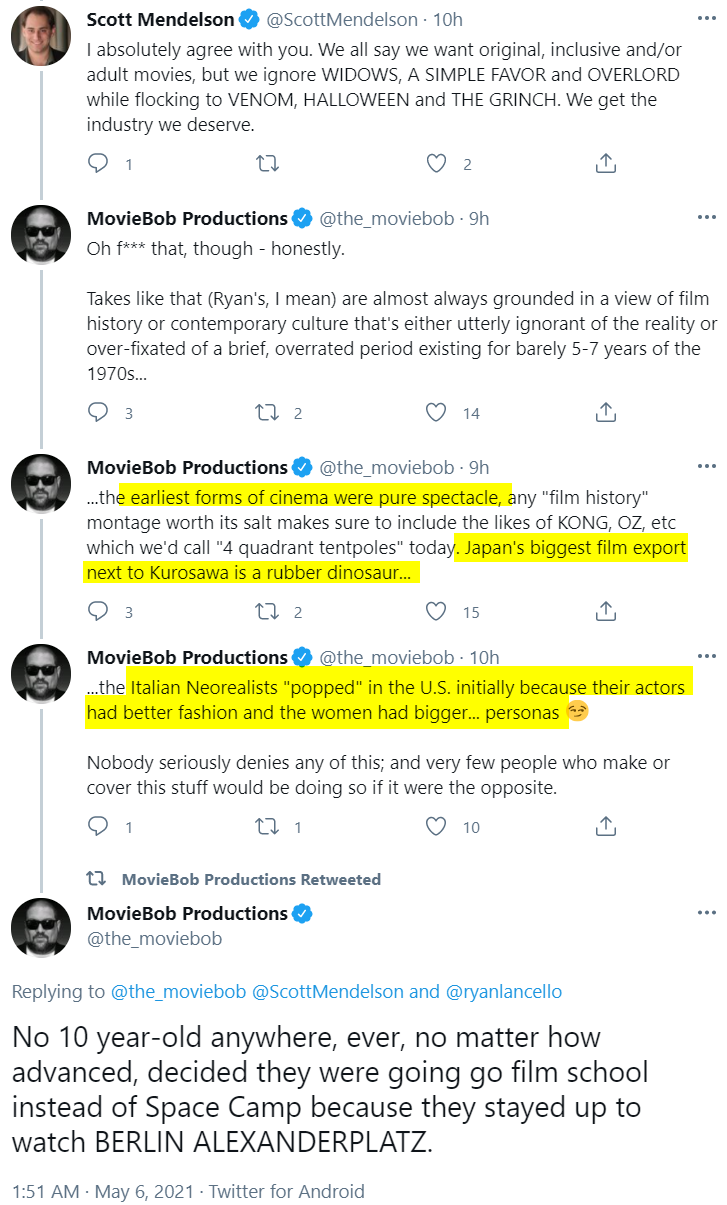The image size is (727, 1205).
Task: Open the MovieBob Productions Retweeted label
Action: (251, 879)
